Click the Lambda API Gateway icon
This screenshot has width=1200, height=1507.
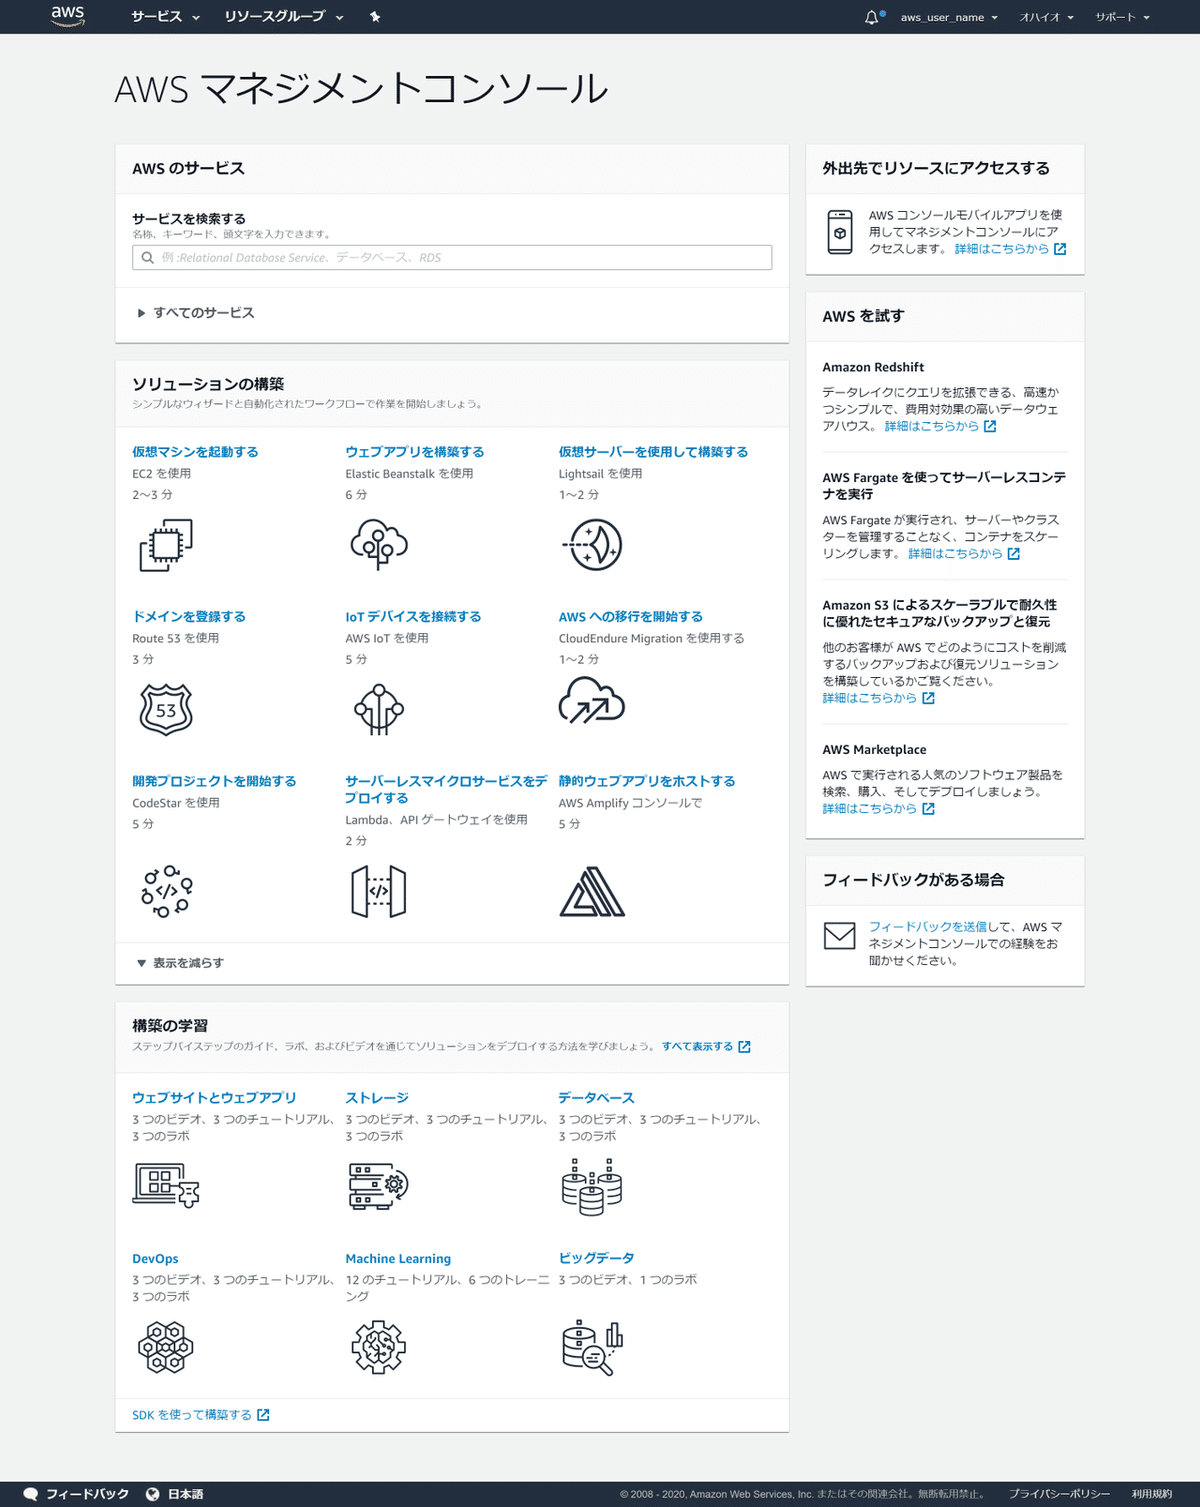tap(379, 891)
